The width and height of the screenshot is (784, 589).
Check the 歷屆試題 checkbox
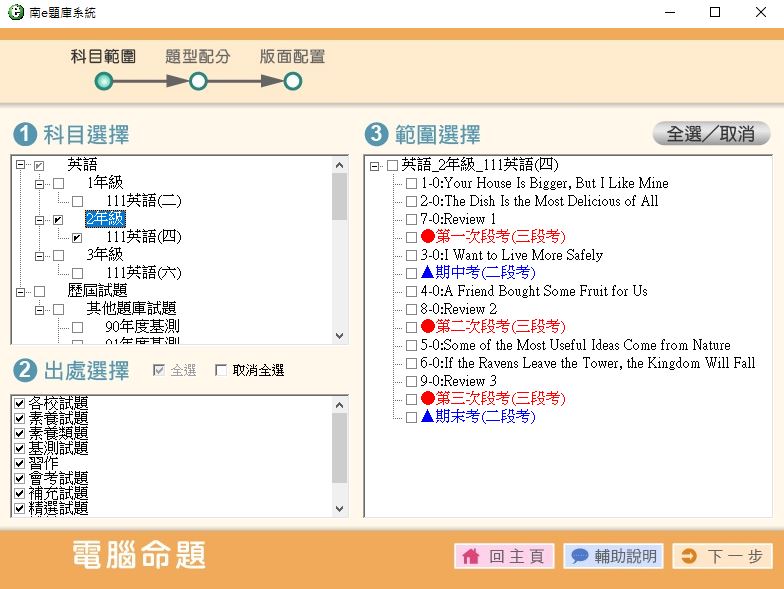tap(40, 292)
